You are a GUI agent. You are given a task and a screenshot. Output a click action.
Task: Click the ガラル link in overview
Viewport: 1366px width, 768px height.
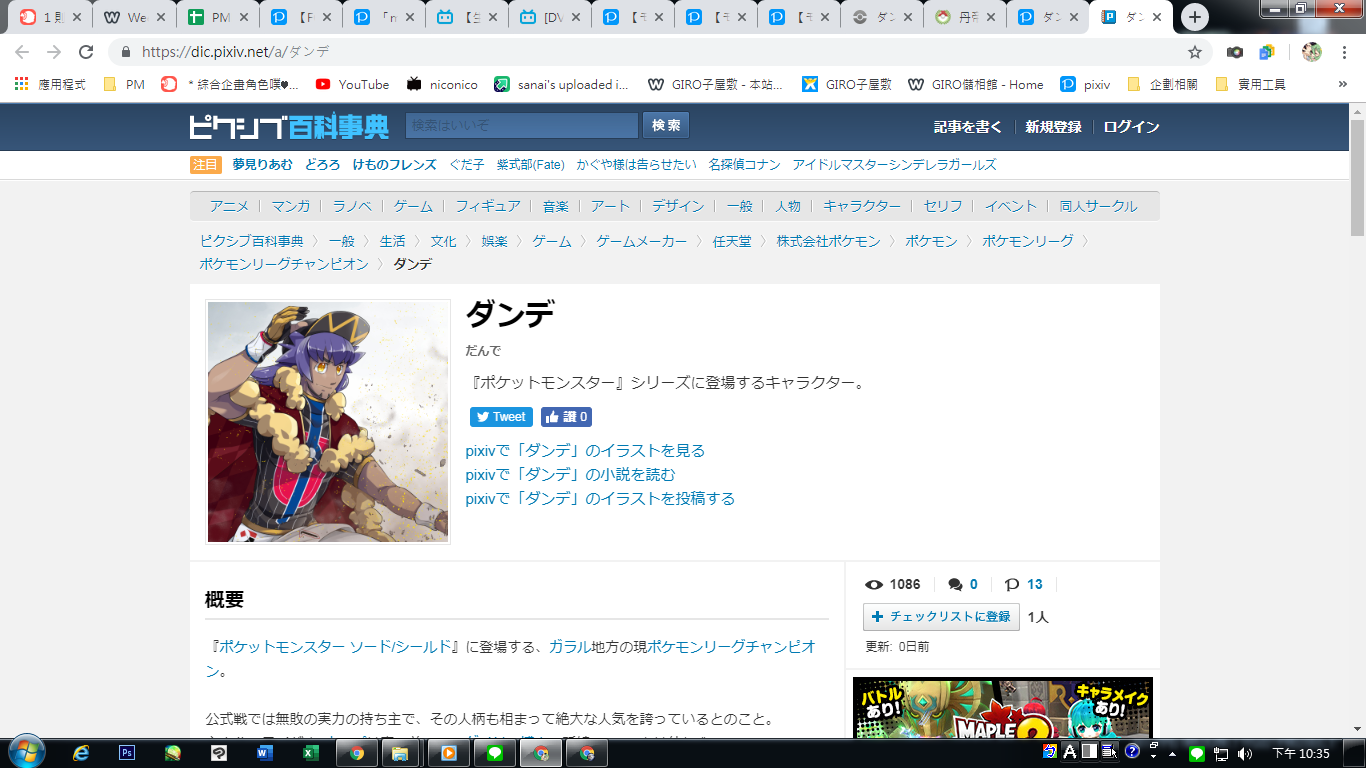pos(569,647)
